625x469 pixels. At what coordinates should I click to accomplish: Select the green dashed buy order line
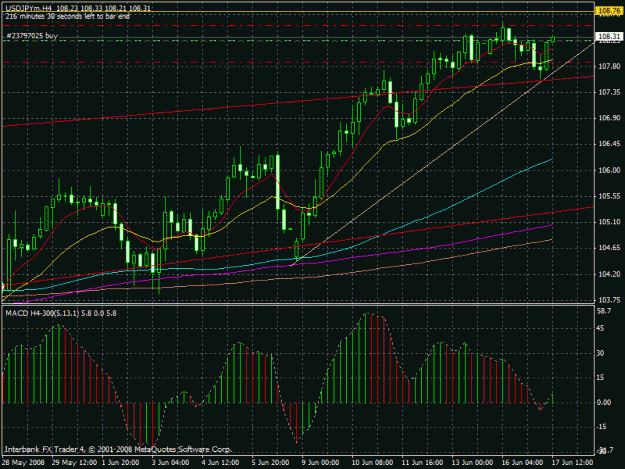pyautogui.click(x=299, y=41)
